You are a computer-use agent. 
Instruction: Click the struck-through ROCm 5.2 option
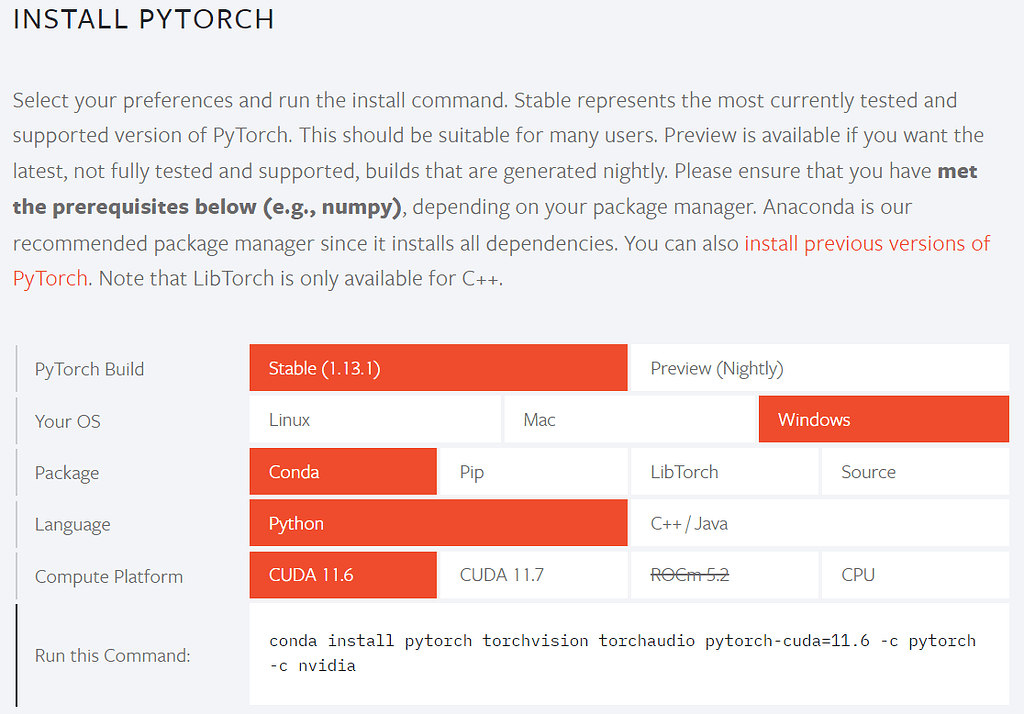click(724, 575)
